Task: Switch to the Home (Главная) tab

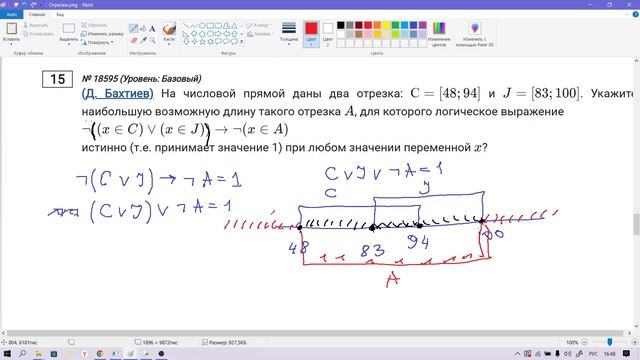Action: click(x=37, y=14)
